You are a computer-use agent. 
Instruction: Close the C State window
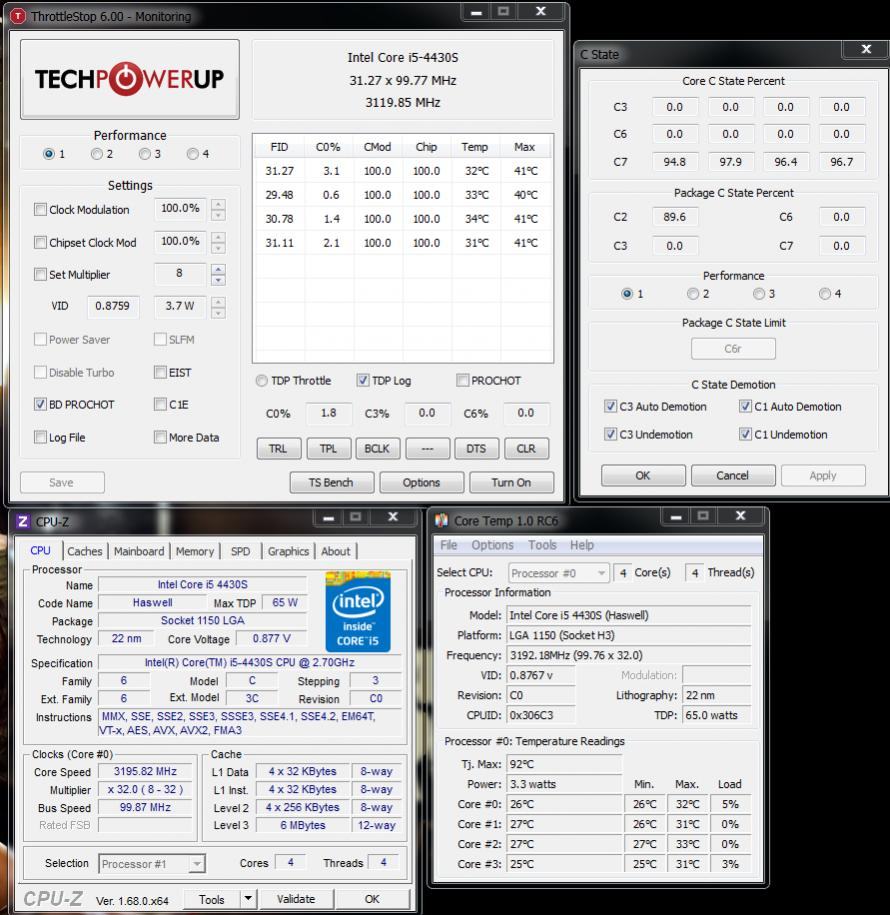tap(866, 50)
